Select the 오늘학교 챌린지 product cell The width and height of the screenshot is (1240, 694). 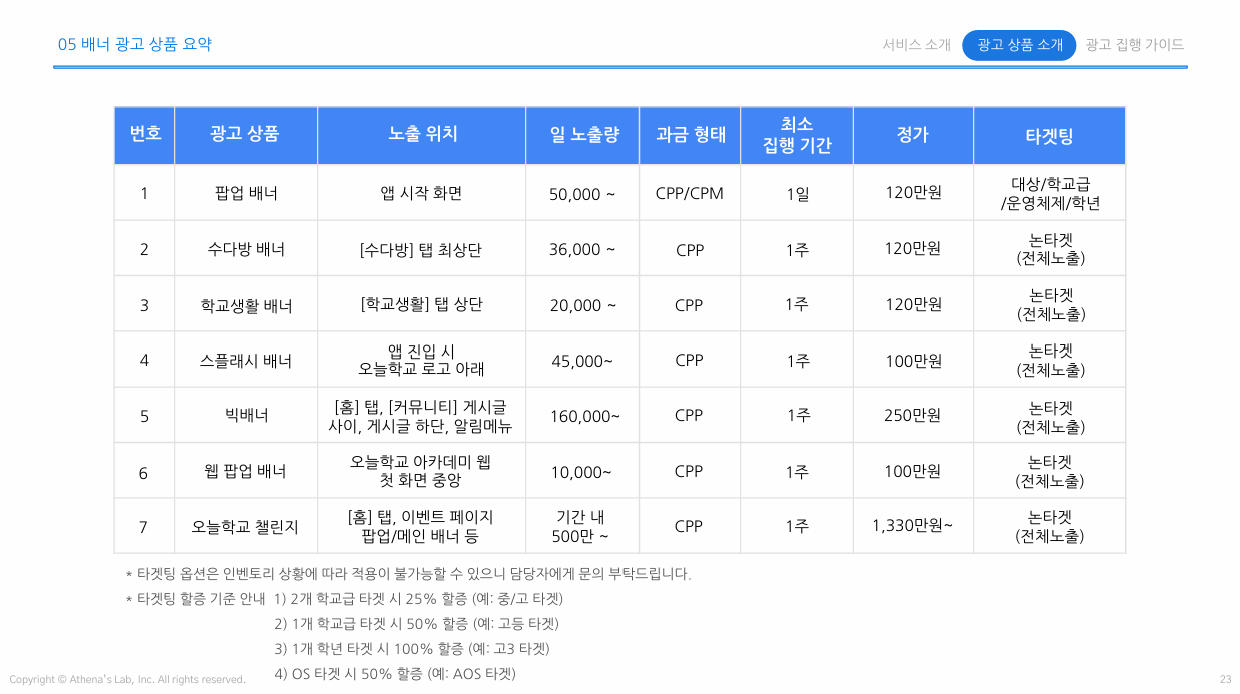(x=246, y=527)
